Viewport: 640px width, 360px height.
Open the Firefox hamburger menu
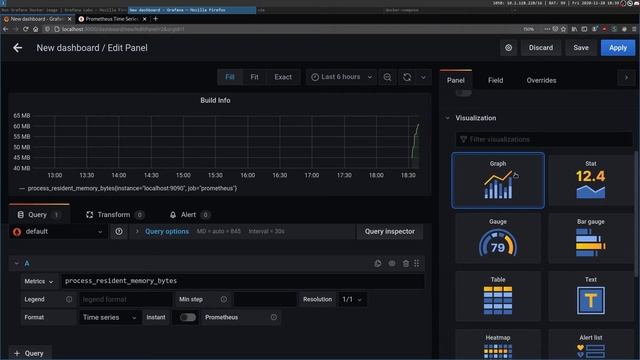click(634, 29)
